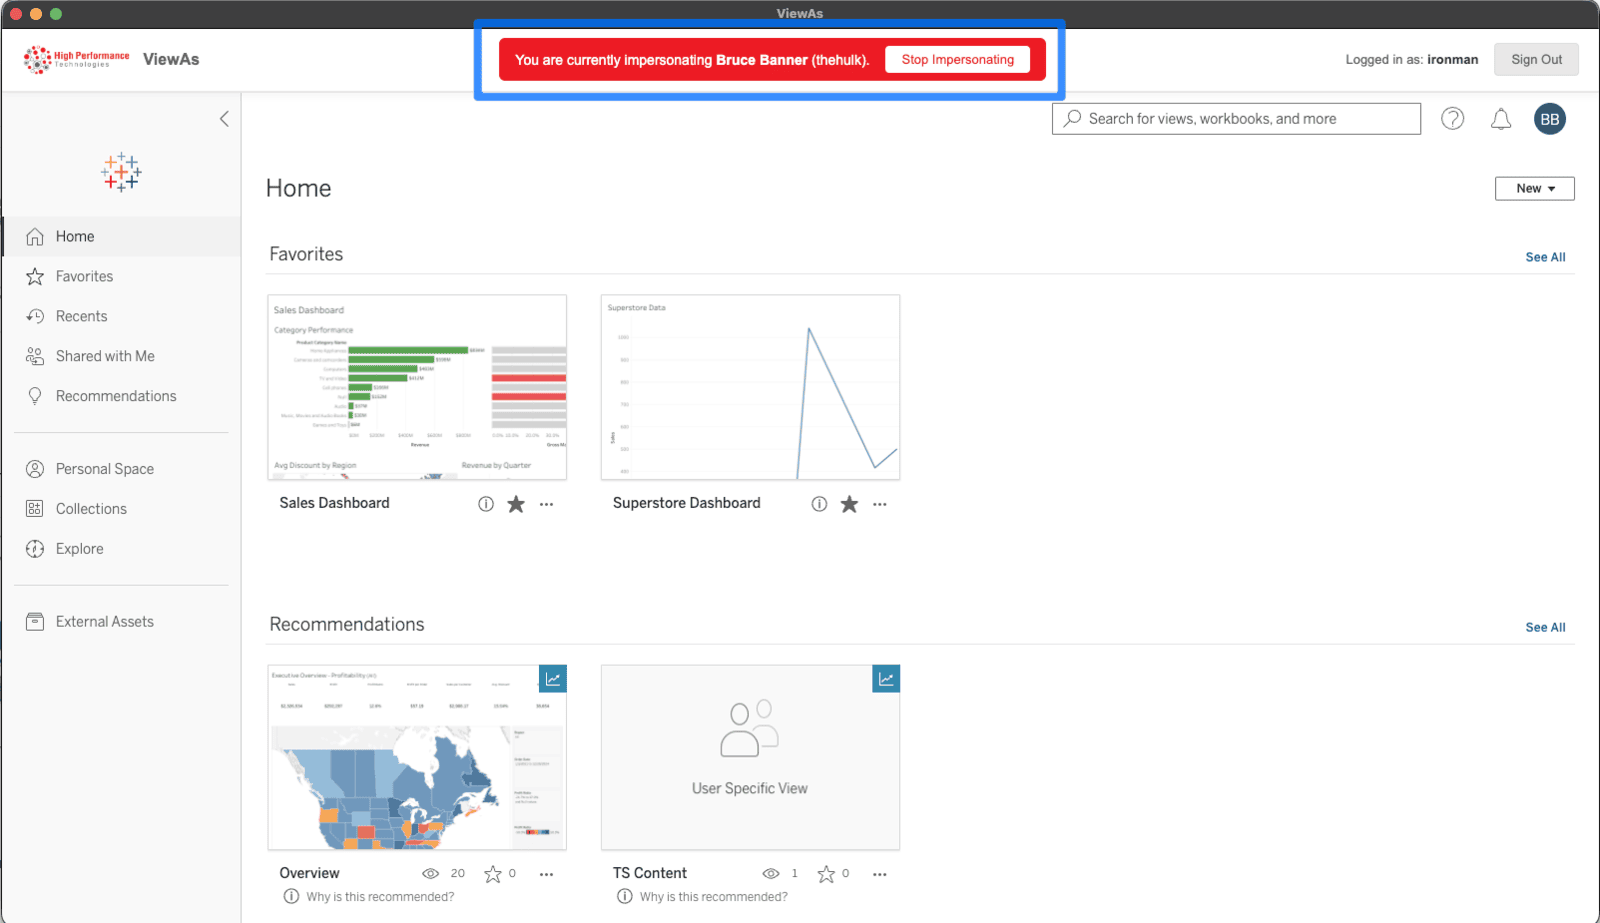Collapse the left navigation sidebar

point(224,119)
